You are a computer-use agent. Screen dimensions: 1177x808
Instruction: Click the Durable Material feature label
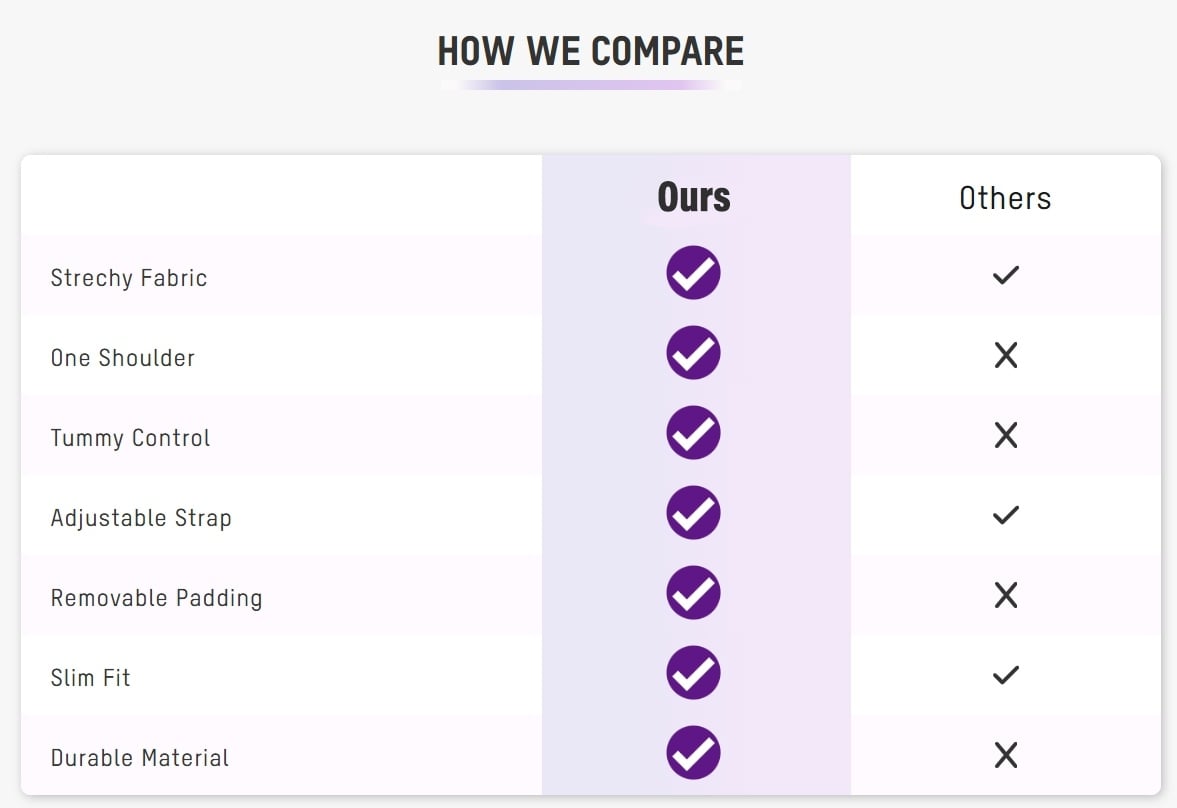[x=140, y=758]
